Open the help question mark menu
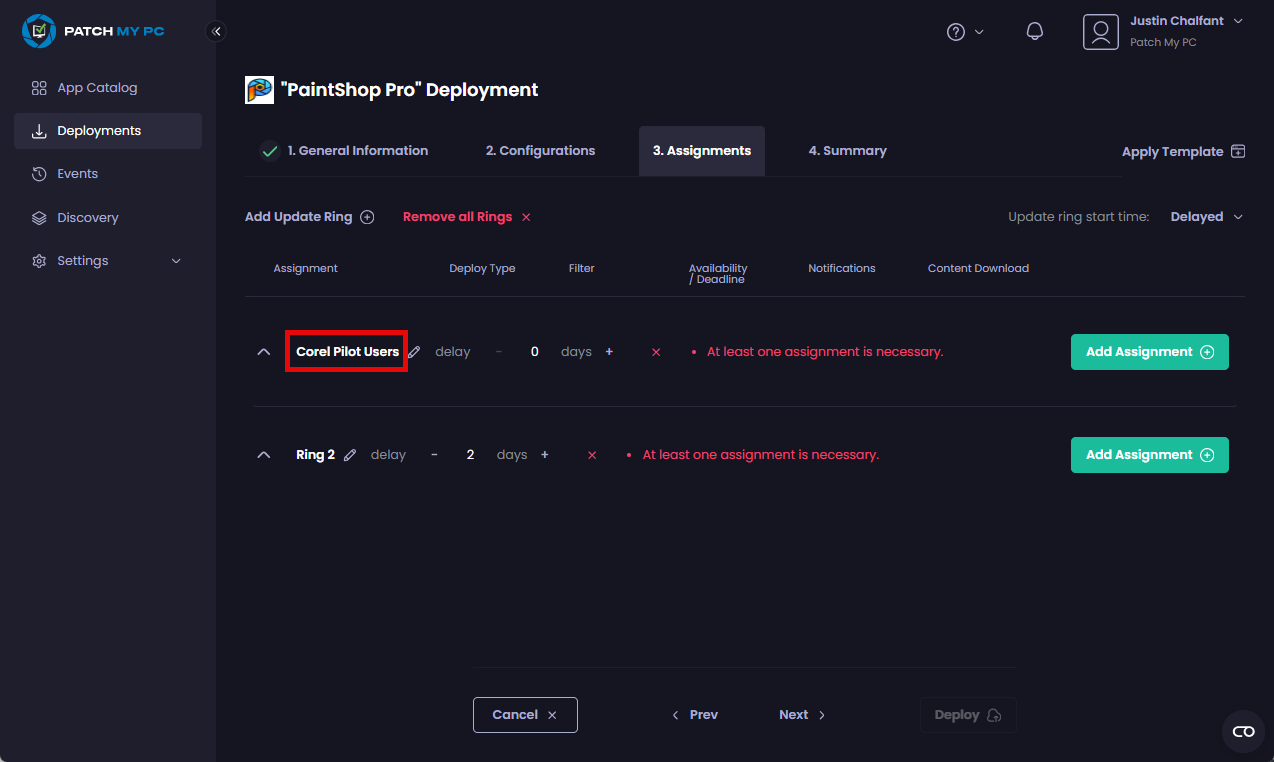Viewport: 1274px width, 762px height. tap(965, 32)
